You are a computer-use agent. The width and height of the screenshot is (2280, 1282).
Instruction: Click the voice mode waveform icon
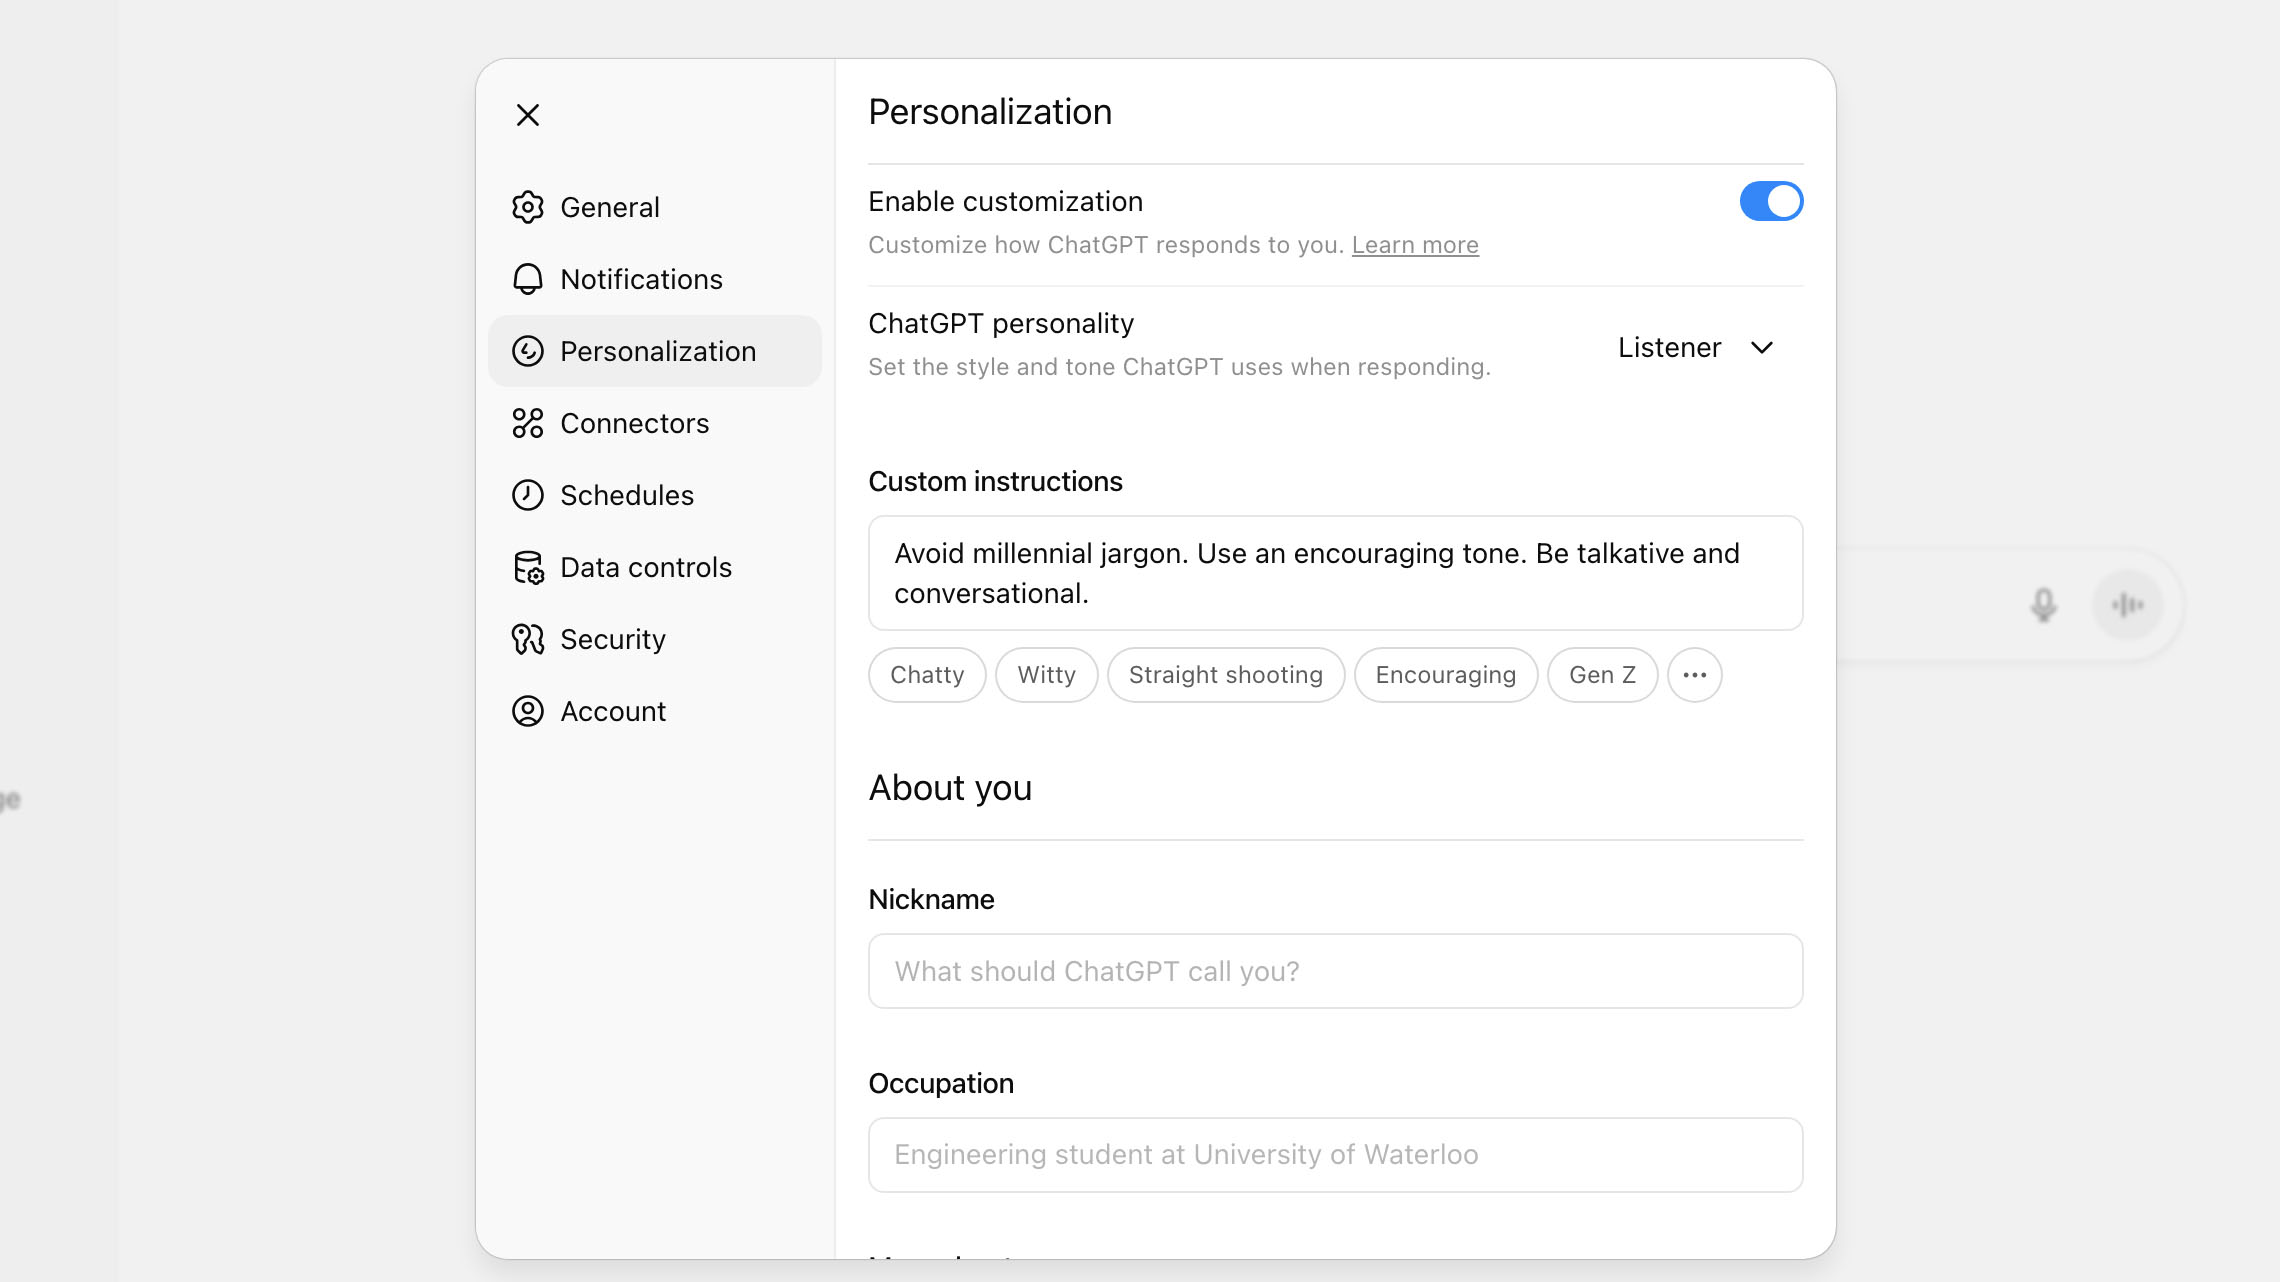(x=2128, y=605)
